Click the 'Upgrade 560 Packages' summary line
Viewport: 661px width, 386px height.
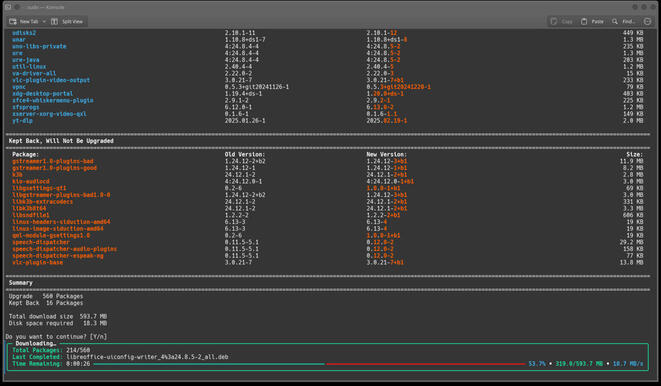[x=46, y=296]
